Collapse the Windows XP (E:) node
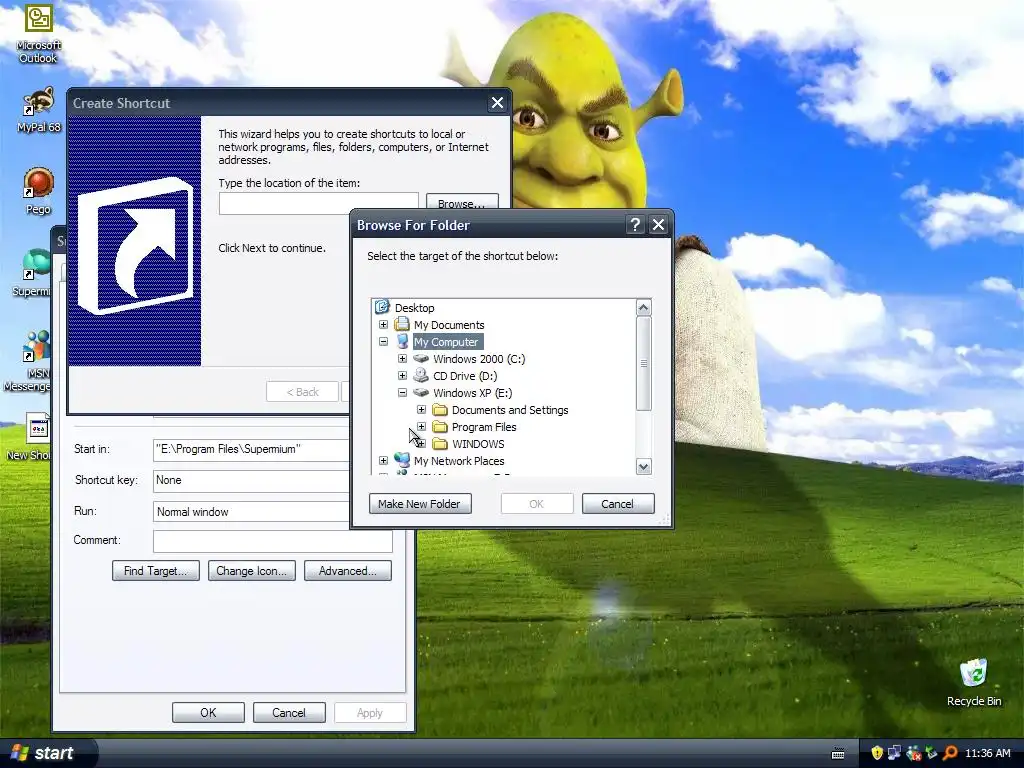The height and width of the screenshot is (768, 1024). point(402,392)
